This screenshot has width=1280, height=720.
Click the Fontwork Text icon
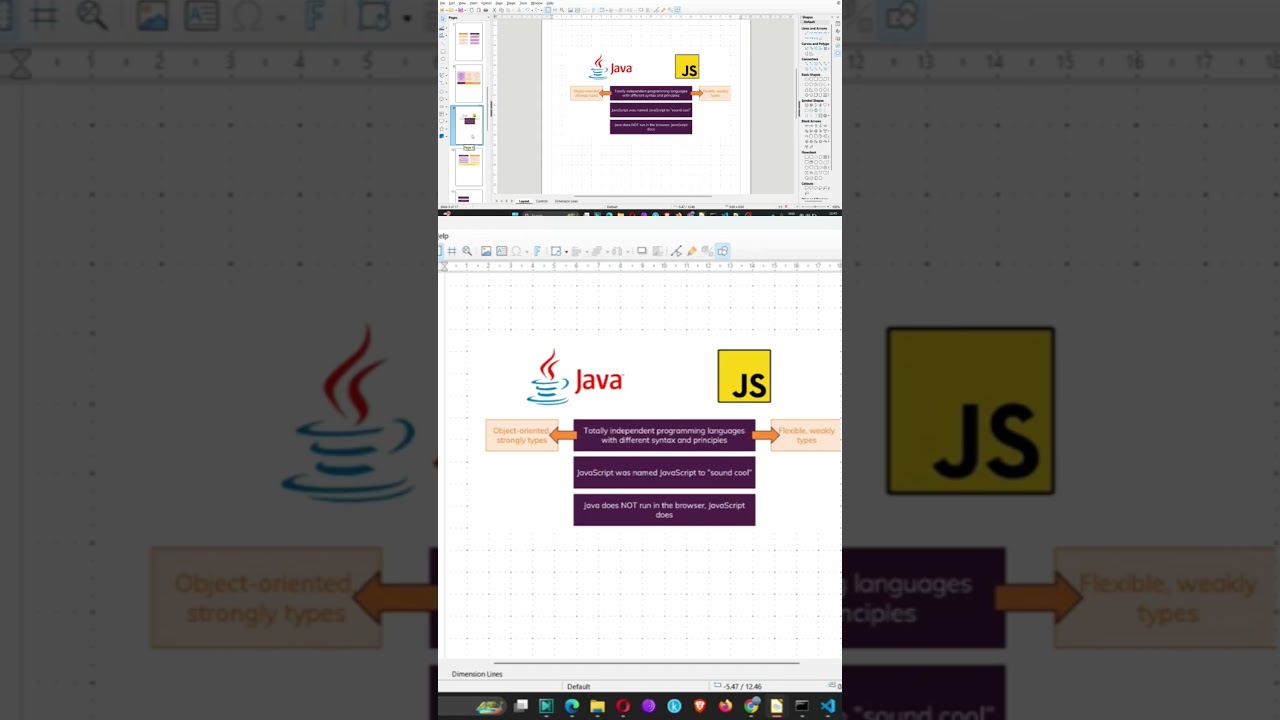point(538,251)
